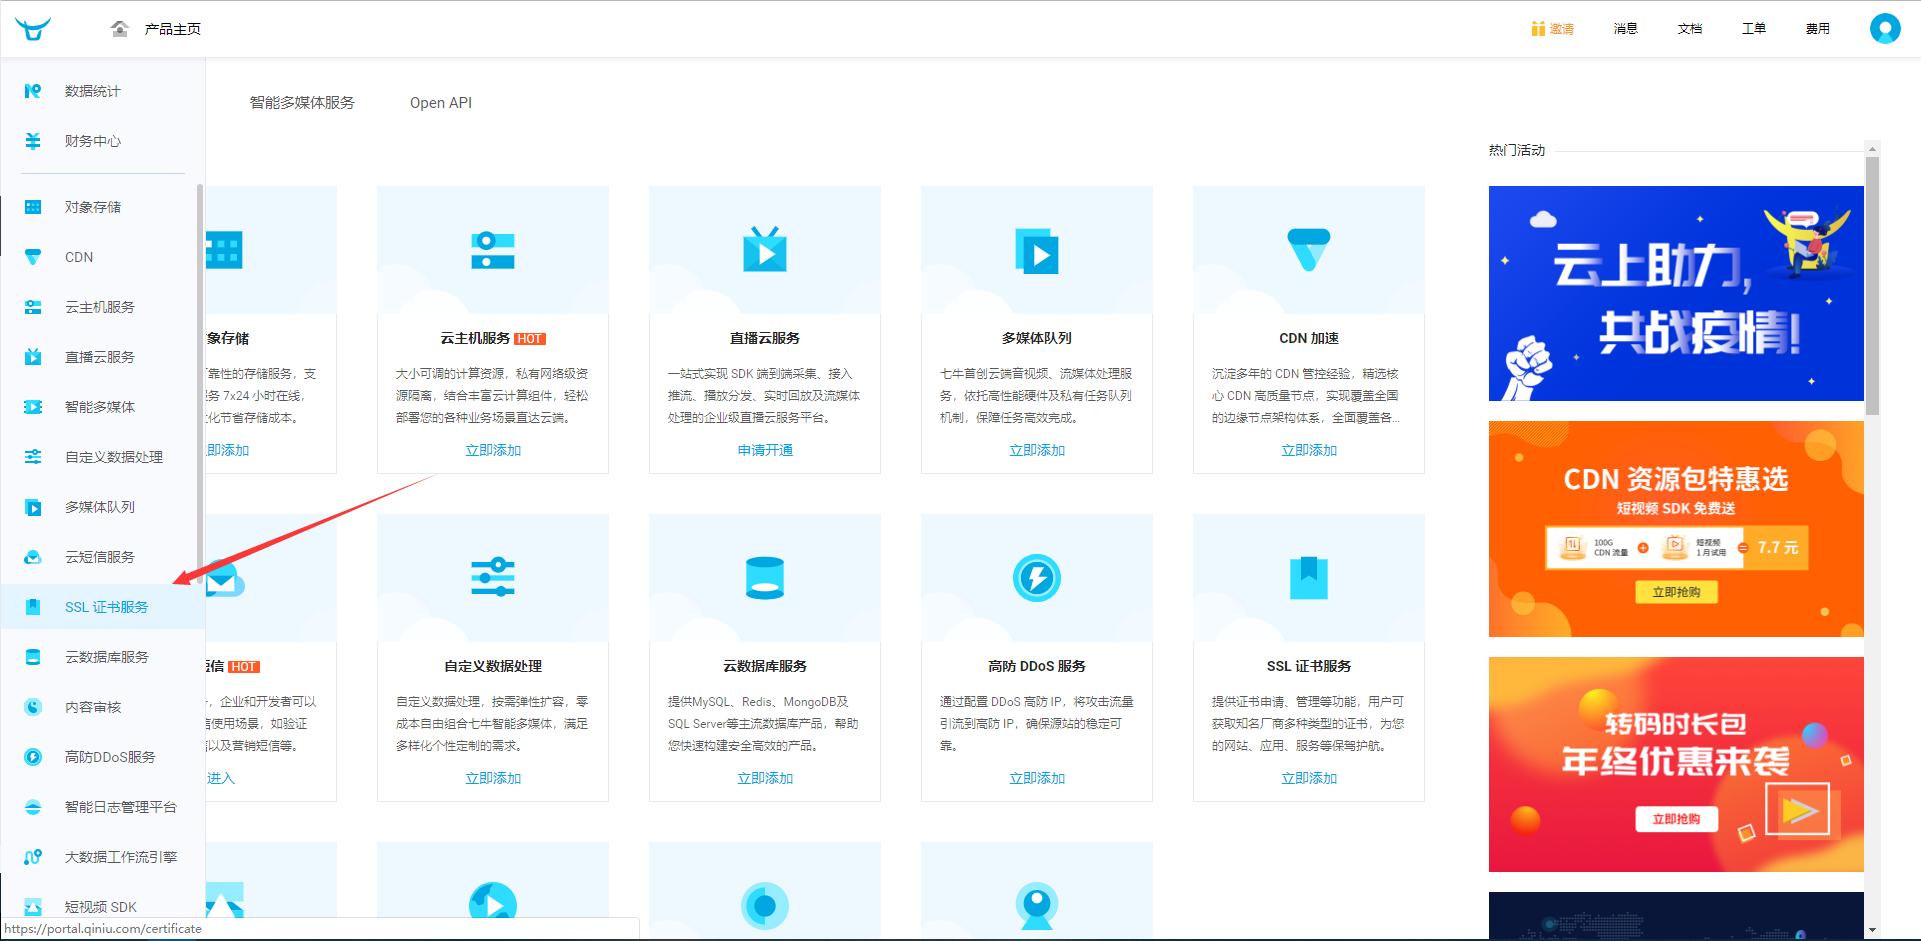Viewport: 1921px width, 941px height.
Task: Click the 热门活动 heading
Action: click(1517, 150)
